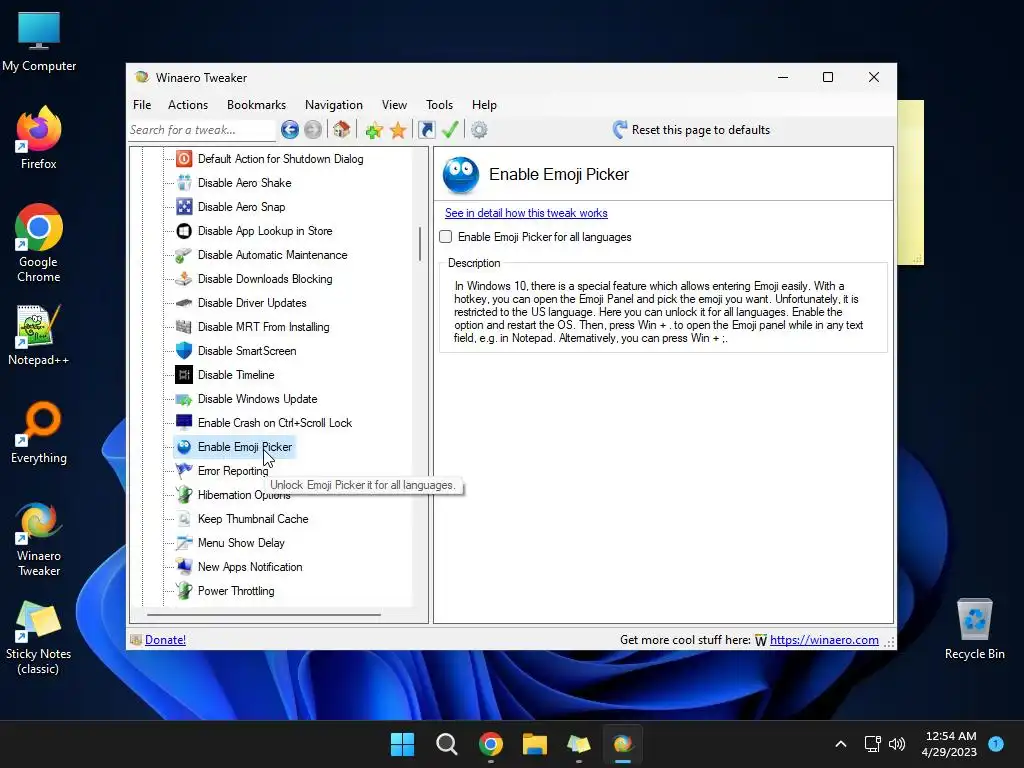Click the Disable Timeline icon

coord(184,375)
